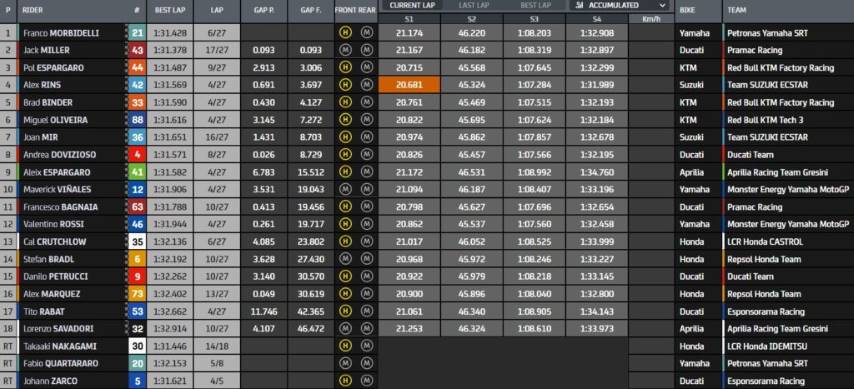The image size is (854, 389).
Task: Click Jack Miller's rear tyre icon
Action: tap(366, 50)
